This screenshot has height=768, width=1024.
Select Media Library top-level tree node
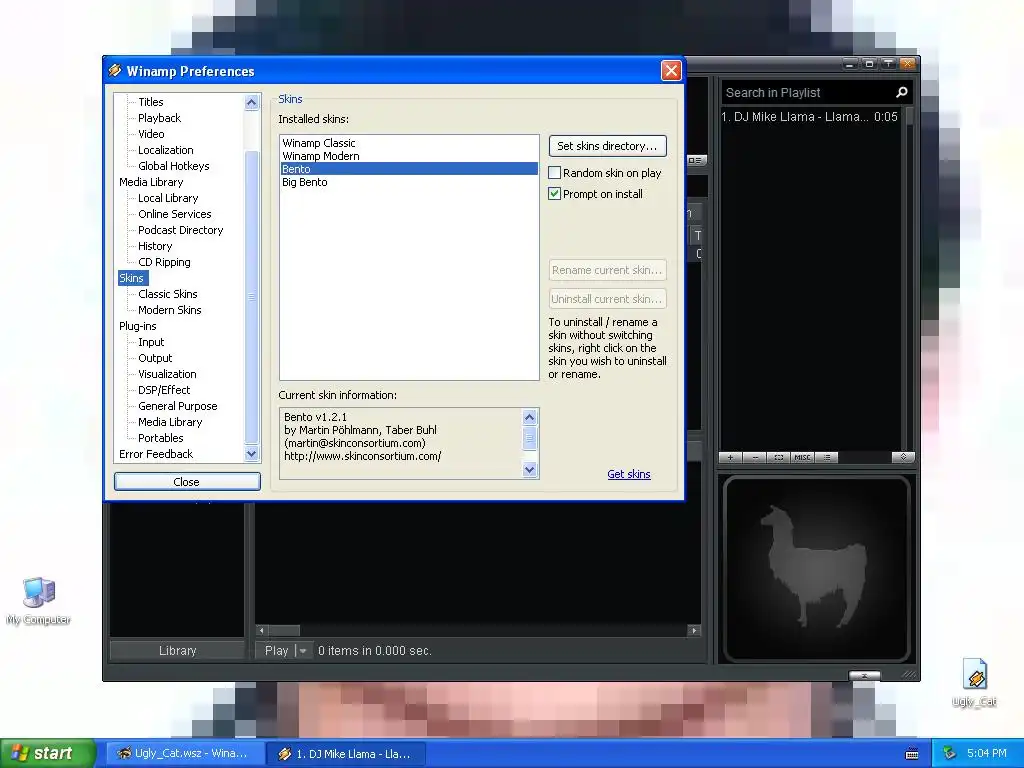pyautogui.click(x=151, y=182)
